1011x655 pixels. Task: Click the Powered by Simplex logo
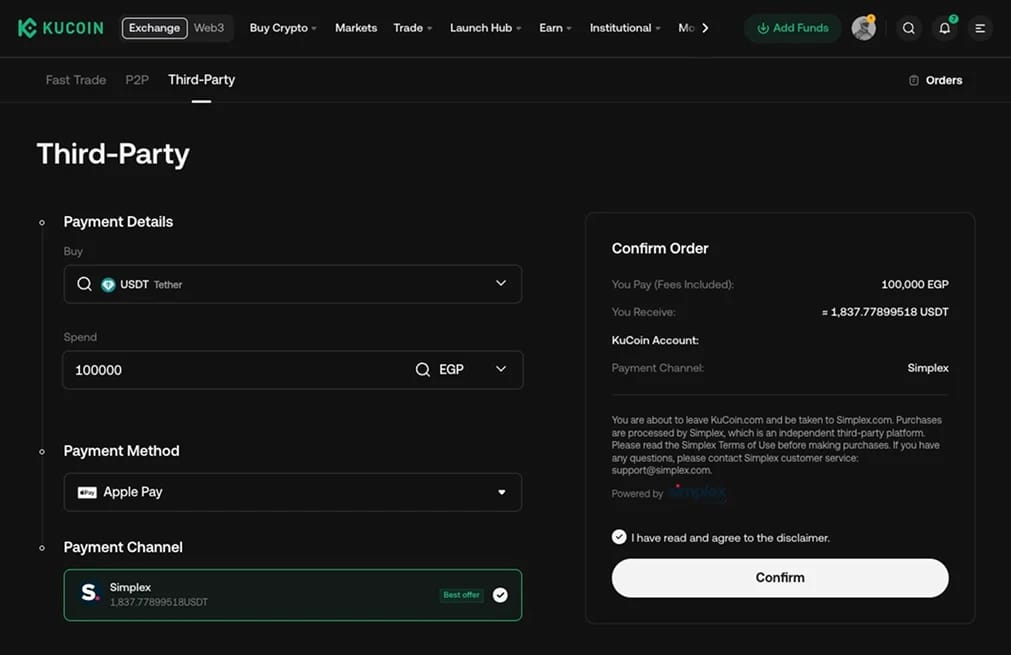(x=697, y=493)
